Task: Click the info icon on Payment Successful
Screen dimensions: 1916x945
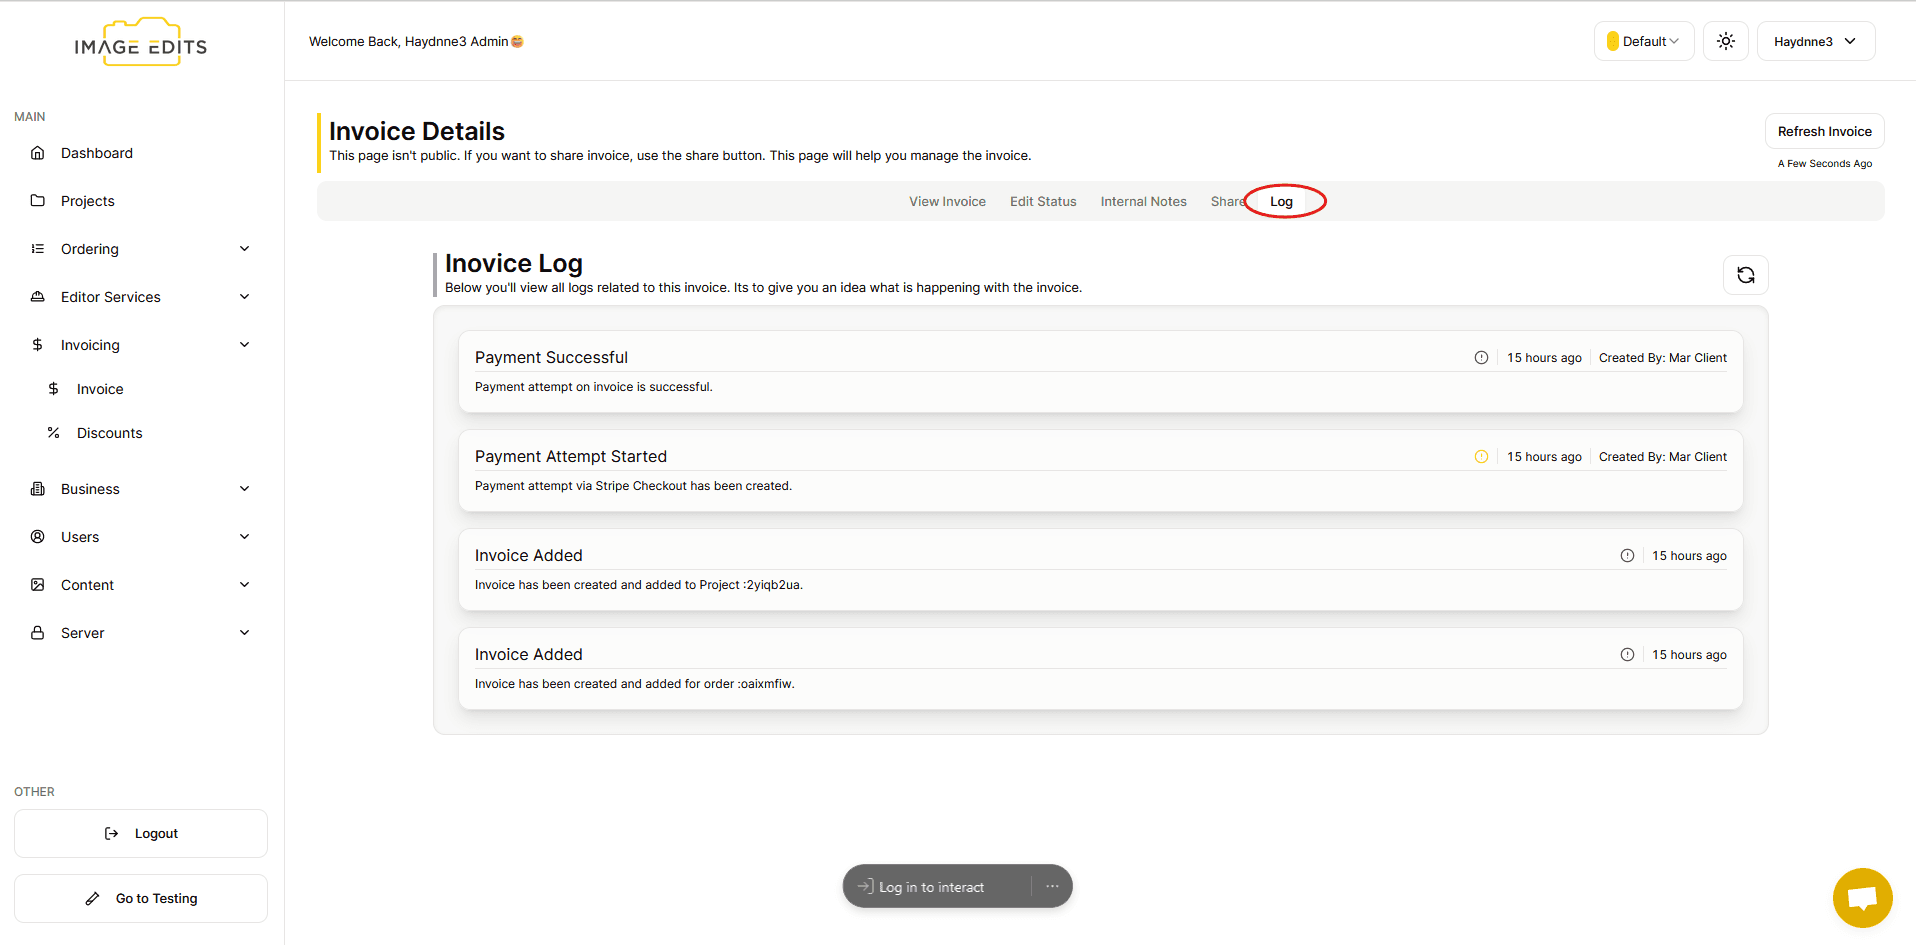Action: (1481, 358)
